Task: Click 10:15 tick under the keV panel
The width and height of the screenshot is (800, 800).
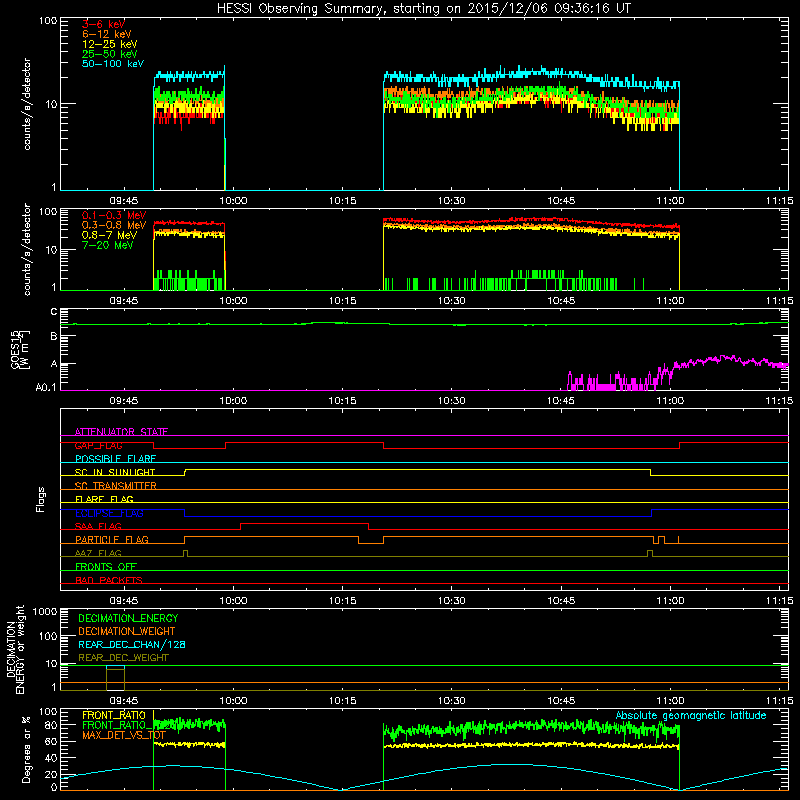Action: point(342,201)
